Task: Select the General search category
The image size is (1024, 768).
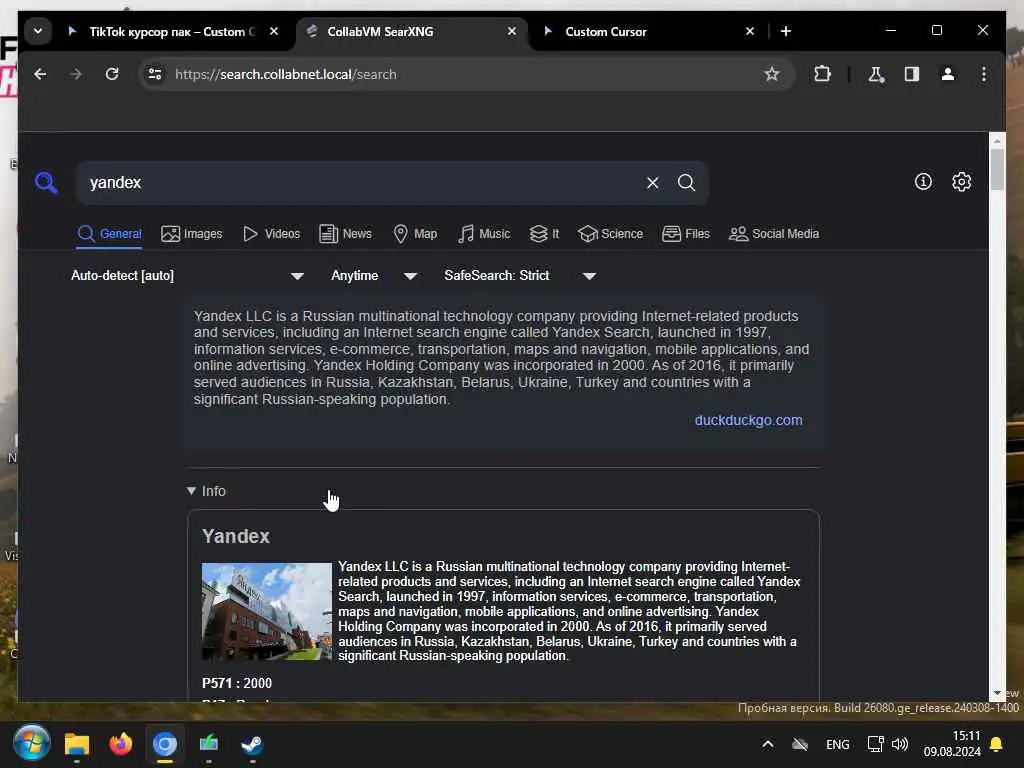Action: (109, 234)
